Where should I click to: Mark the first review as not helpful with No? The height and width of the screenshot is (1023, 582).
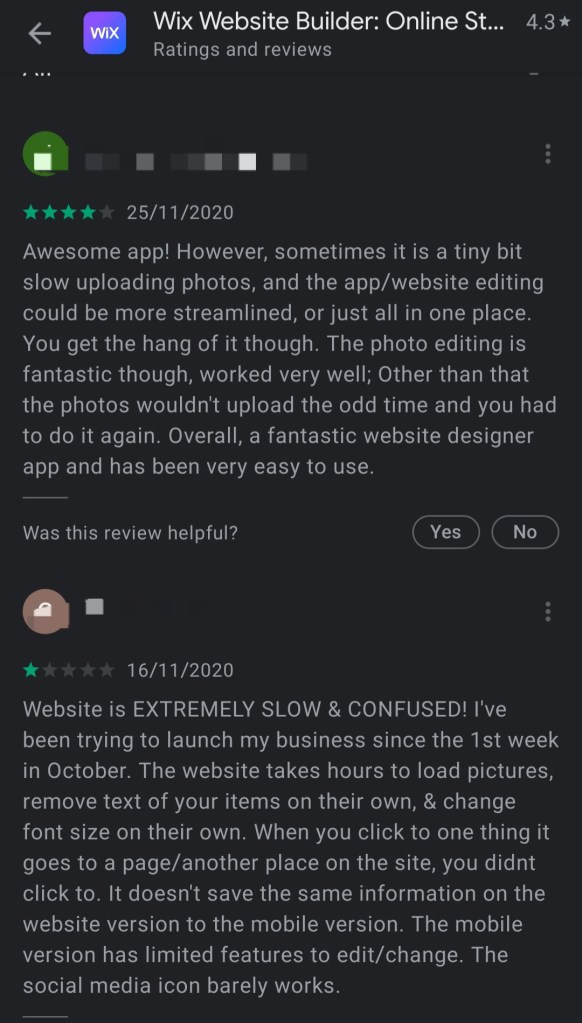pos(525,532)
